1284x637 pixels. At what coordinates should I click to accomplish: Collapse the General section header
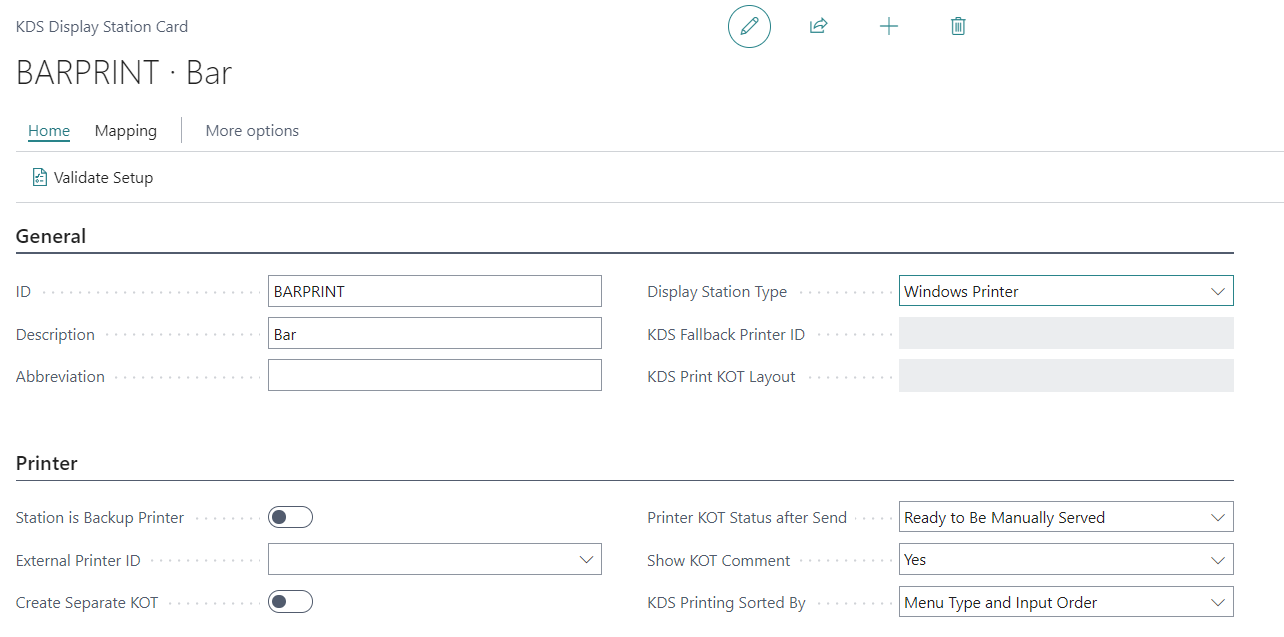(51, 237)
